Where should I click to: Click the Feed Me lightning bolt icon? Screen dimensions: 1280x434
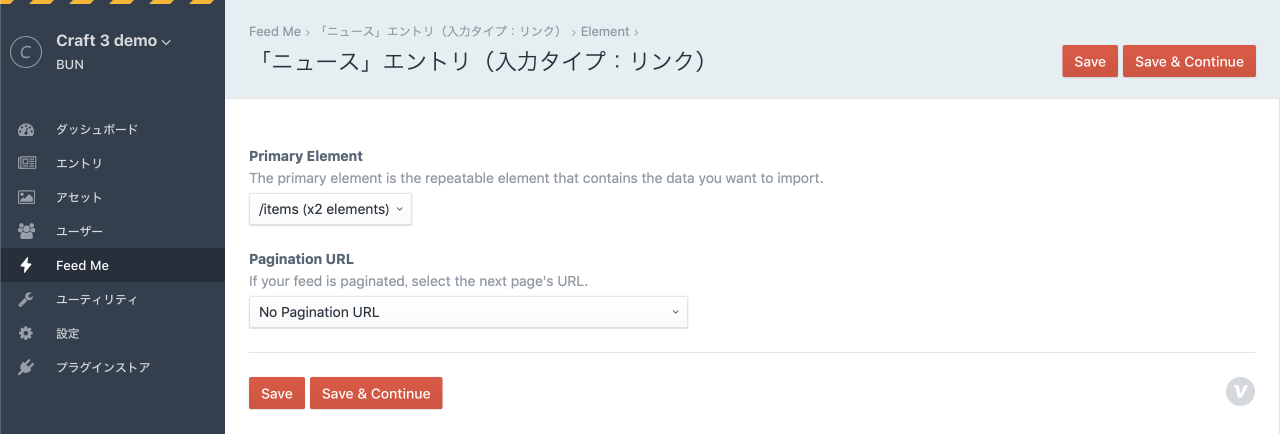(27, 266)
